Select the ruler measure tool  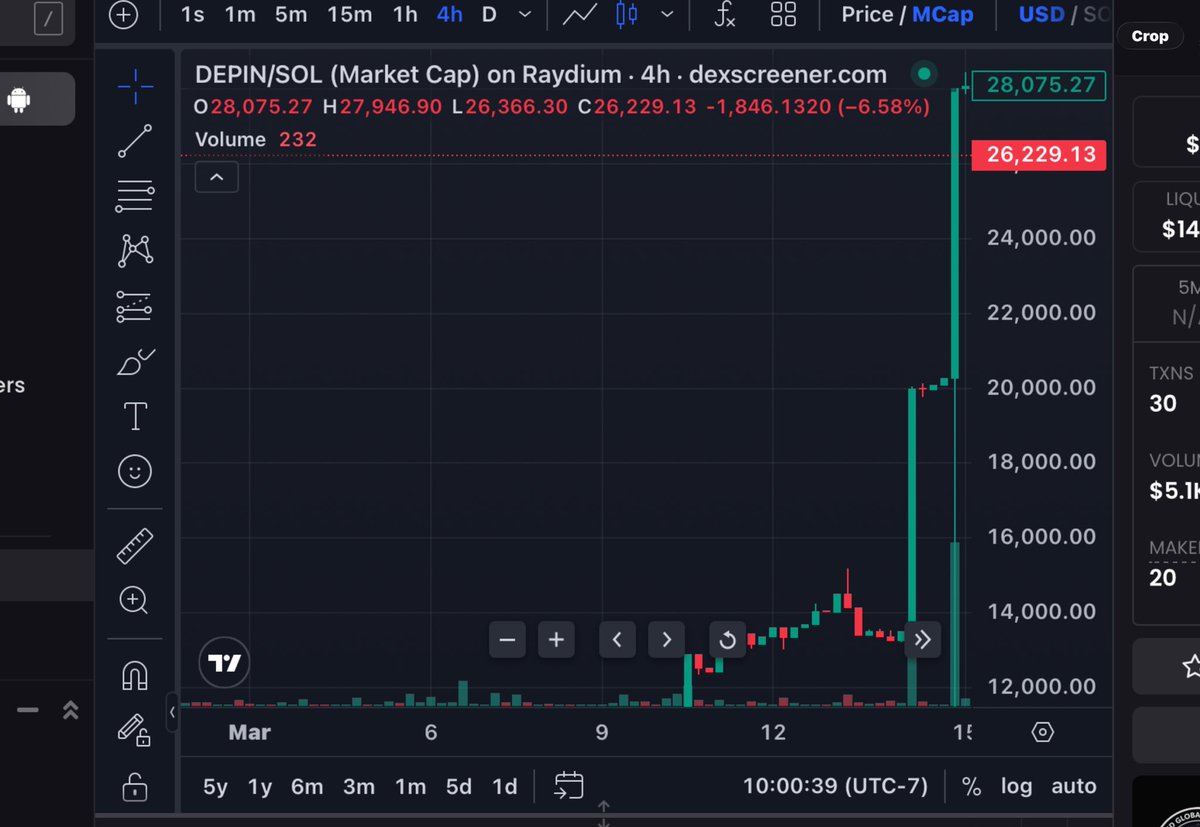coord(135,546)
